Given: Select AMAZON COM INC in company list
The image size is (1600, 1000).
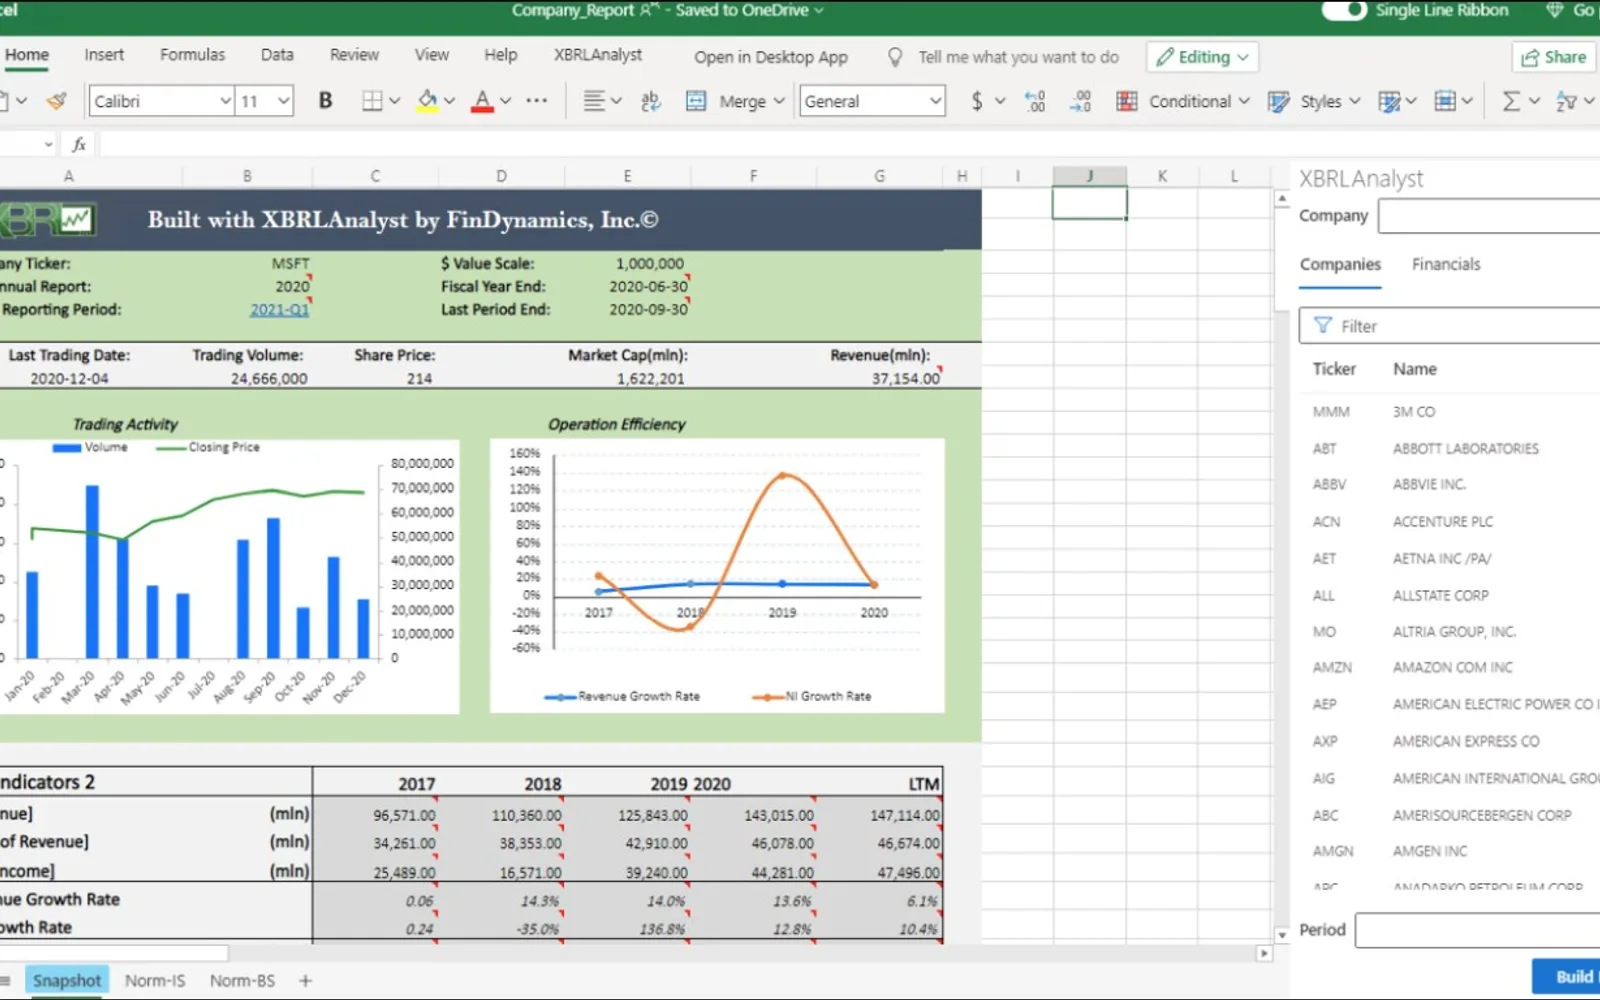Looking at the screenshot, I should pos(1452,667).
